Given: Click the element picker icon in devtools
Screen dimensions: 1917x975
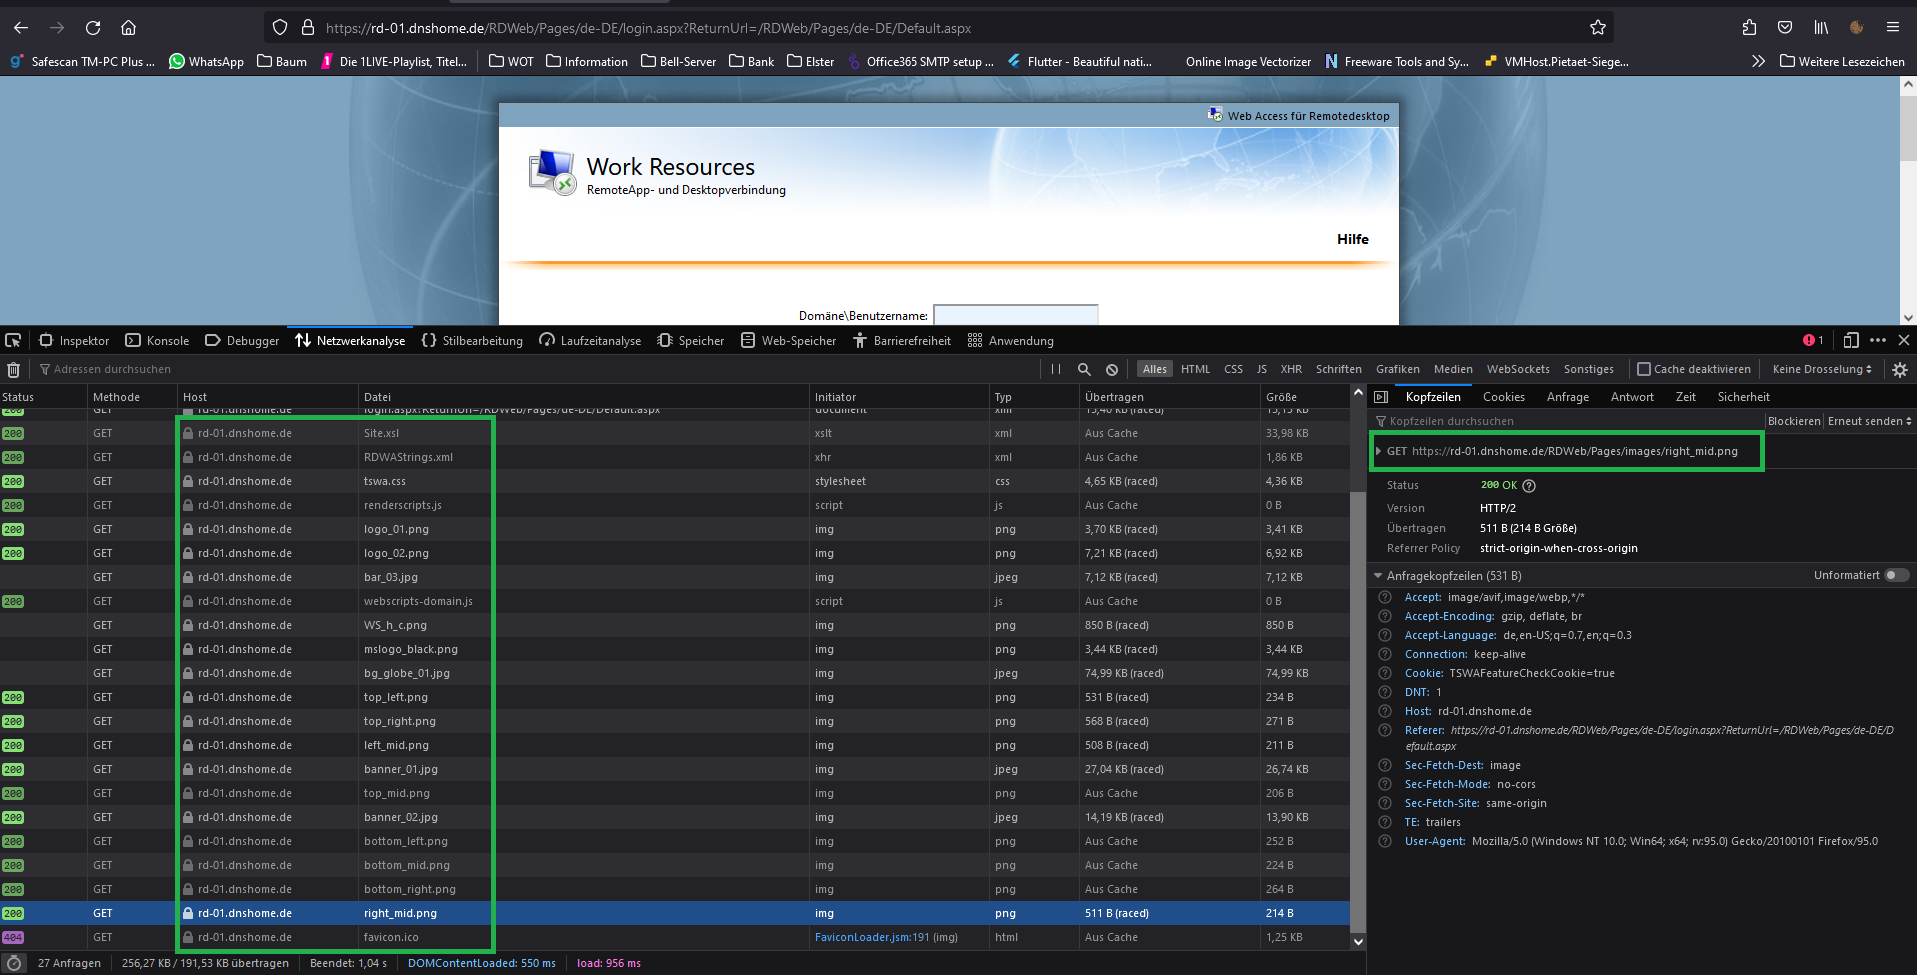Looking at the screenshot, I should 13,341.
